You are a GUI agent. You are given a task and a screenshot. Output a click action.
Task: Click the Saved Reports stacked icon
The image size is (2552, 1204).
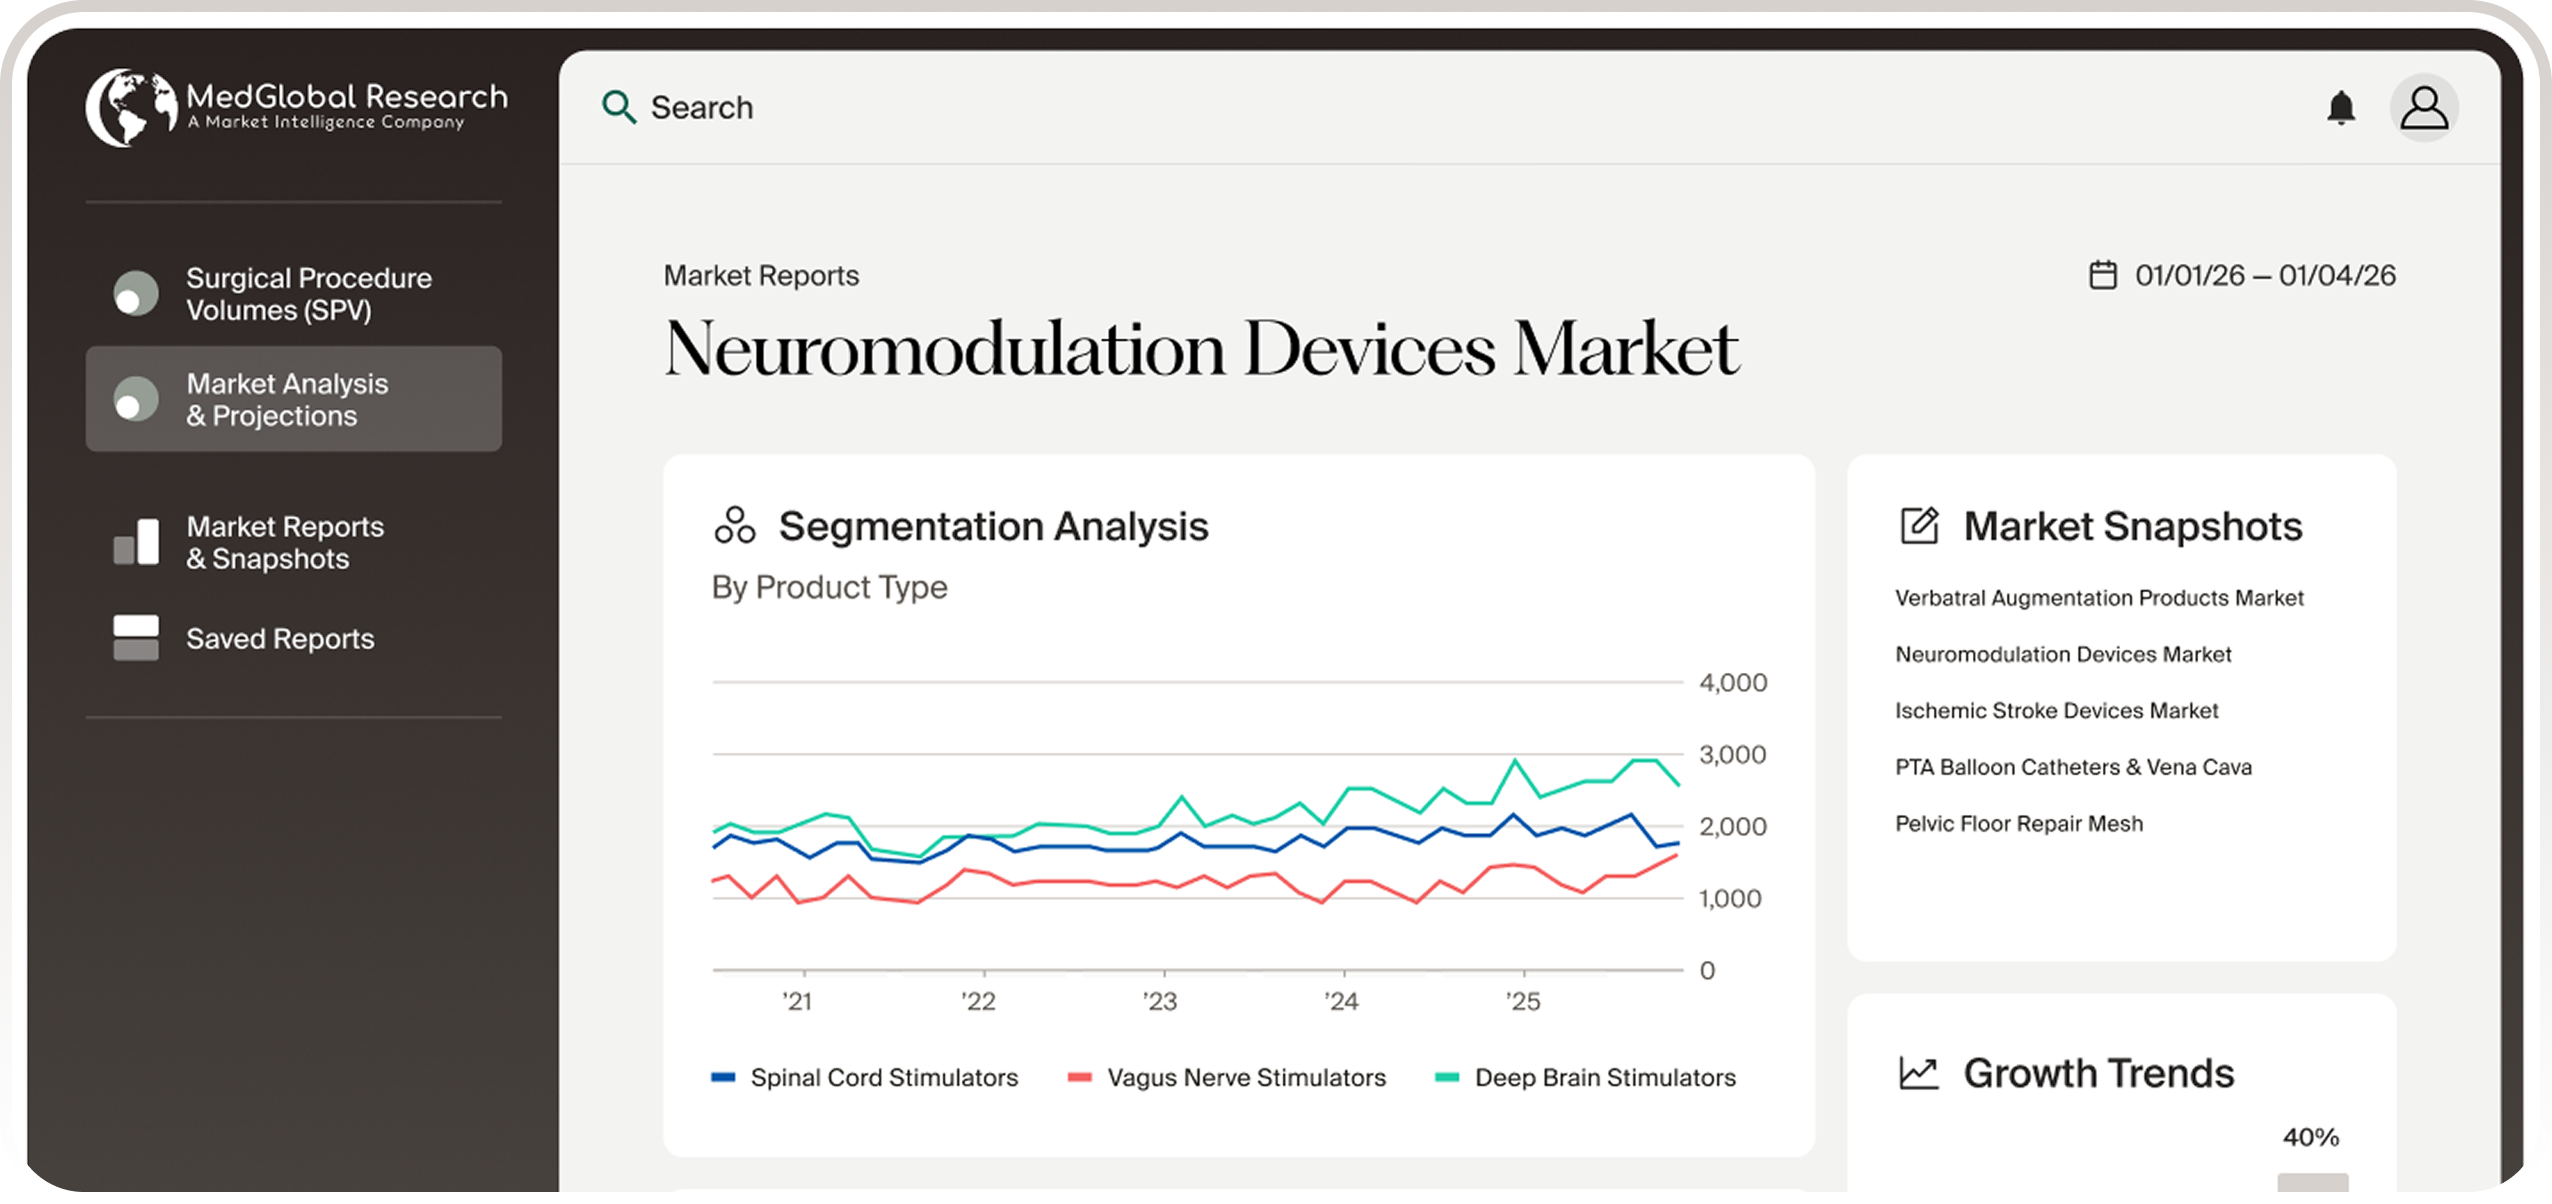click(136, 638)
